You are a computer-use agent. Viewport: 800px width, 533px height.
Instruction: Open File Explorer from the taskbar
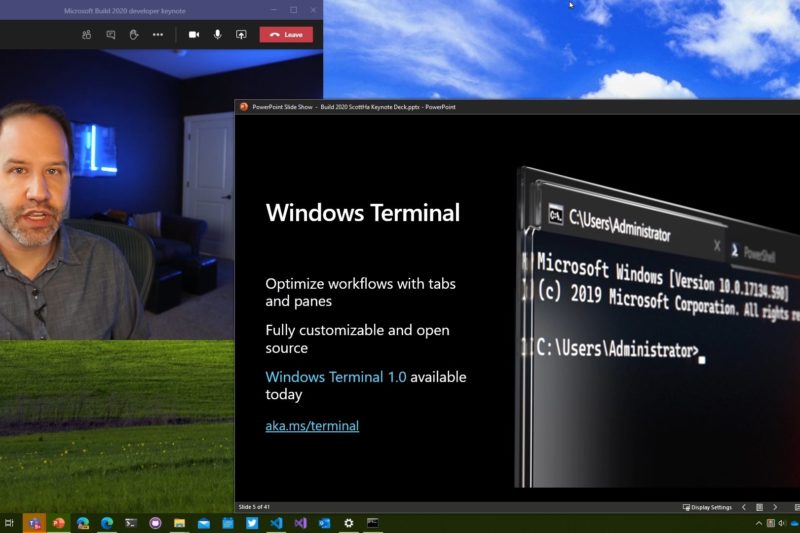[x=179, y=523]
